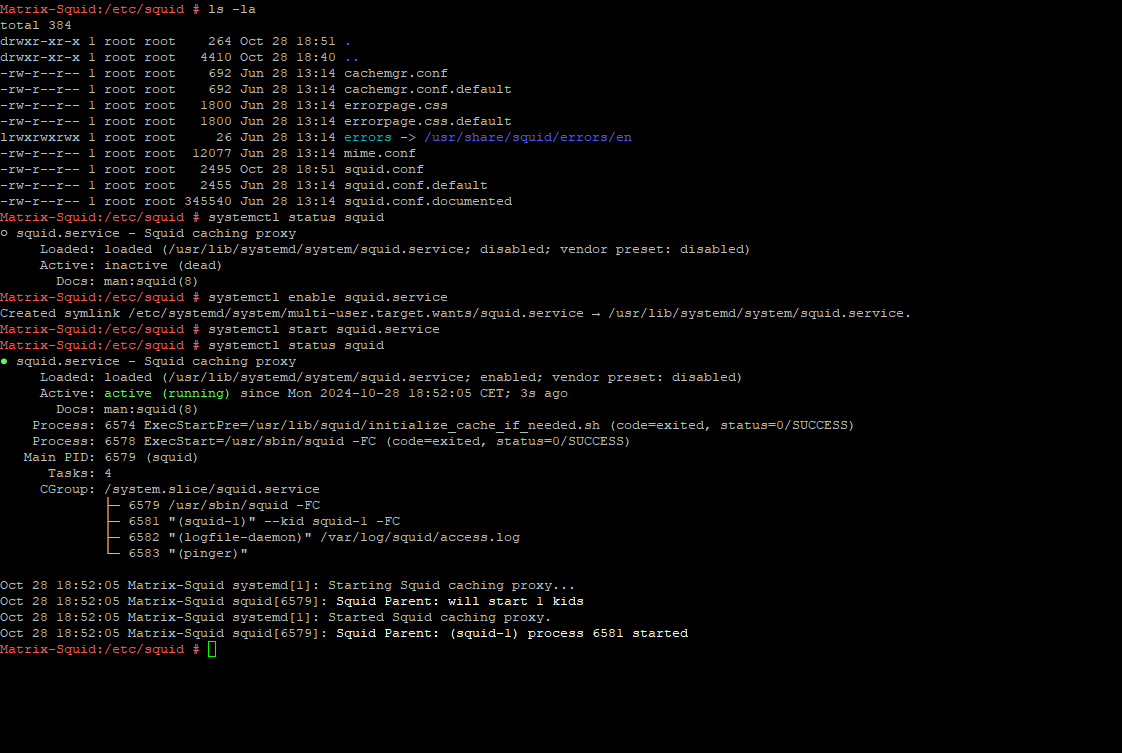
Task: Click the cachemgr.conf file name
Action: tap(396, 73)
